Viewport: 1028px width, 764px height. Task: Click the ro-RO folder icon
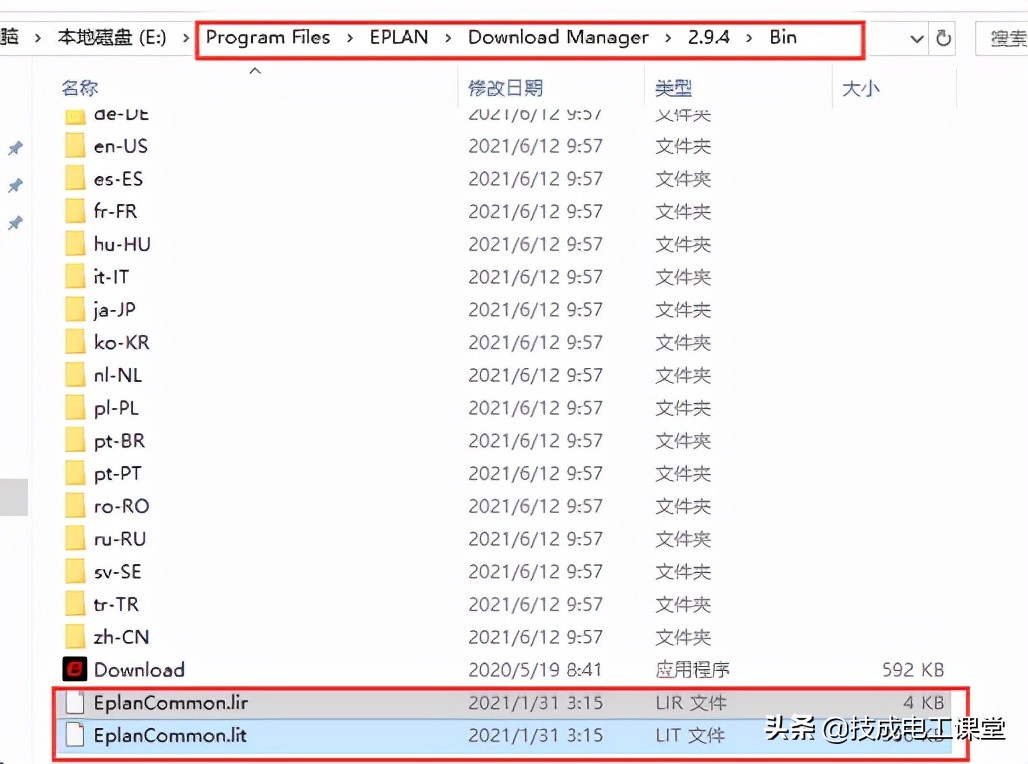pyautogui.click(x=75, y=506)
